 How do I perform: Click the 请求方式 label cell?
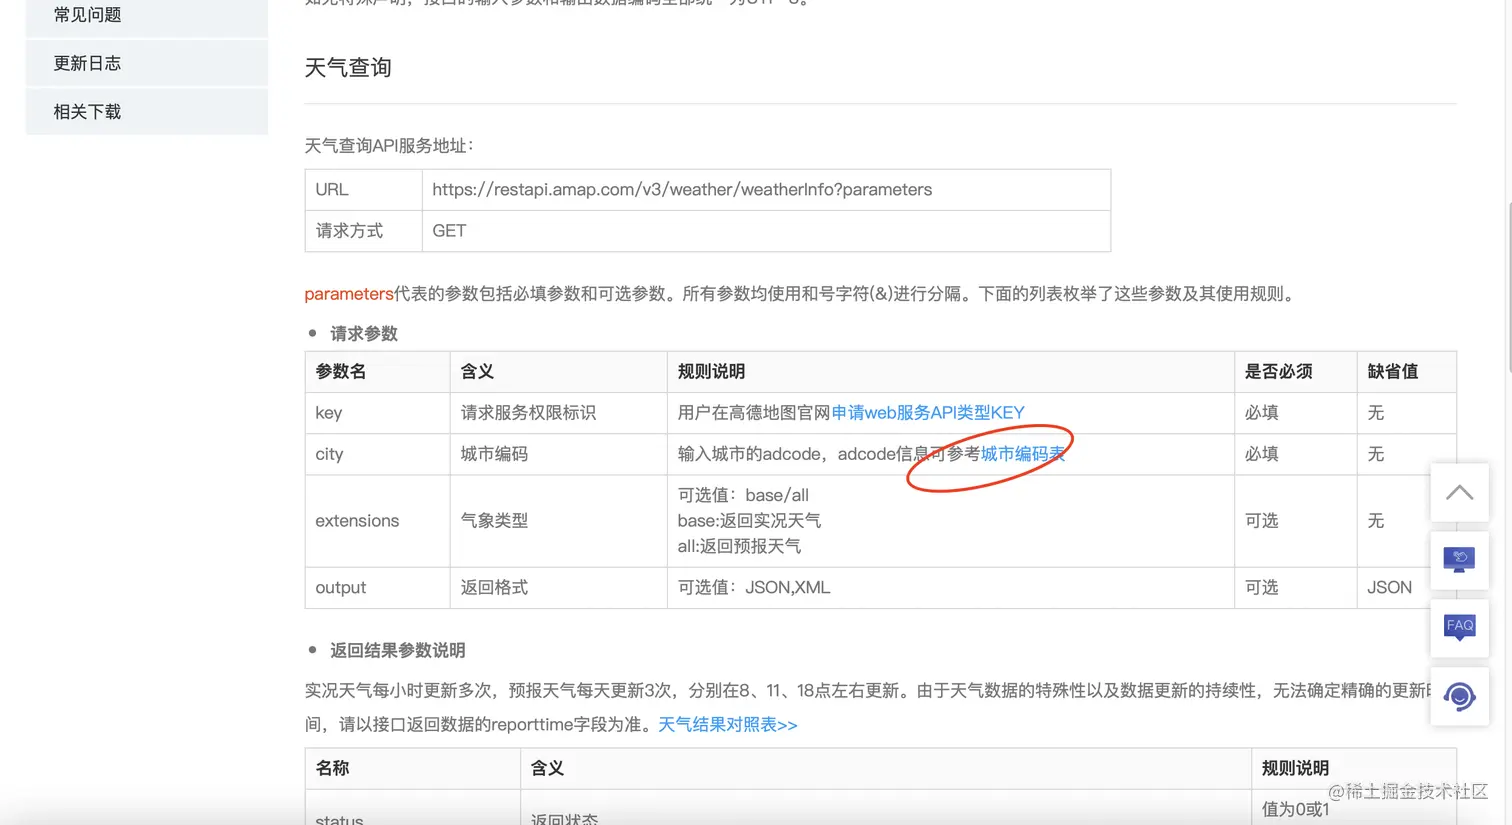(363, 231)
